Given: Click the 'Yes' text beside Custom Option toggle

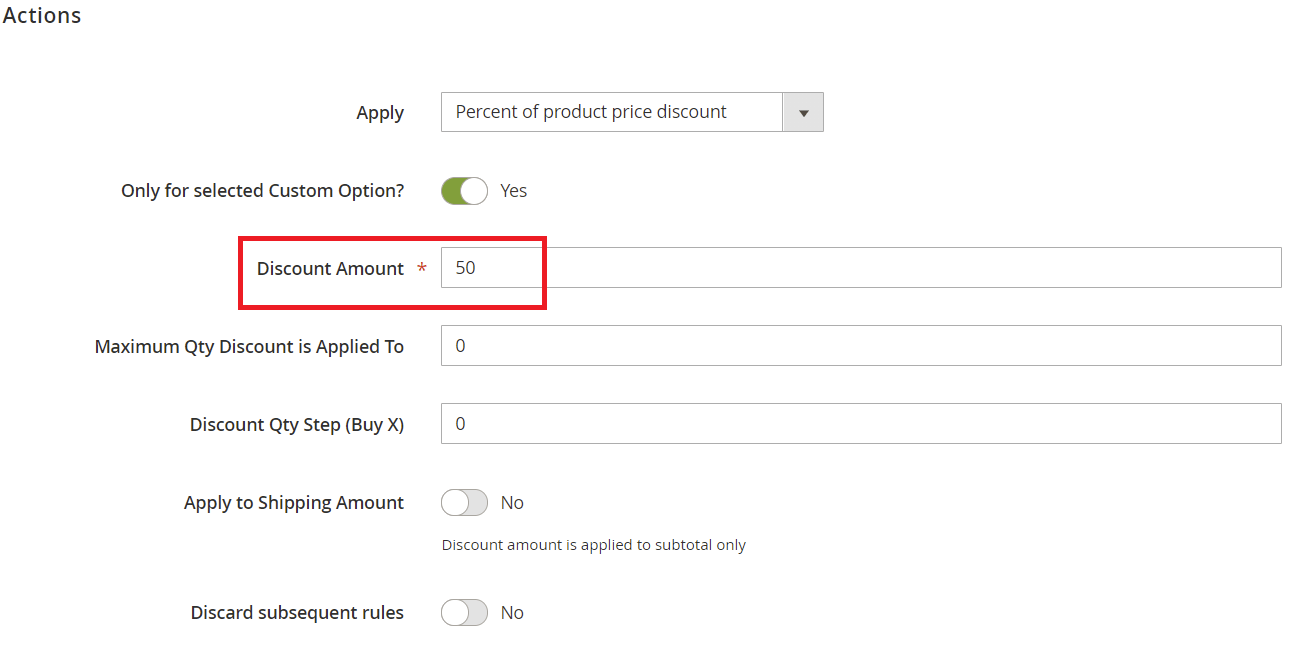Looking at the screenshot, I should click(x=513, y=190).
